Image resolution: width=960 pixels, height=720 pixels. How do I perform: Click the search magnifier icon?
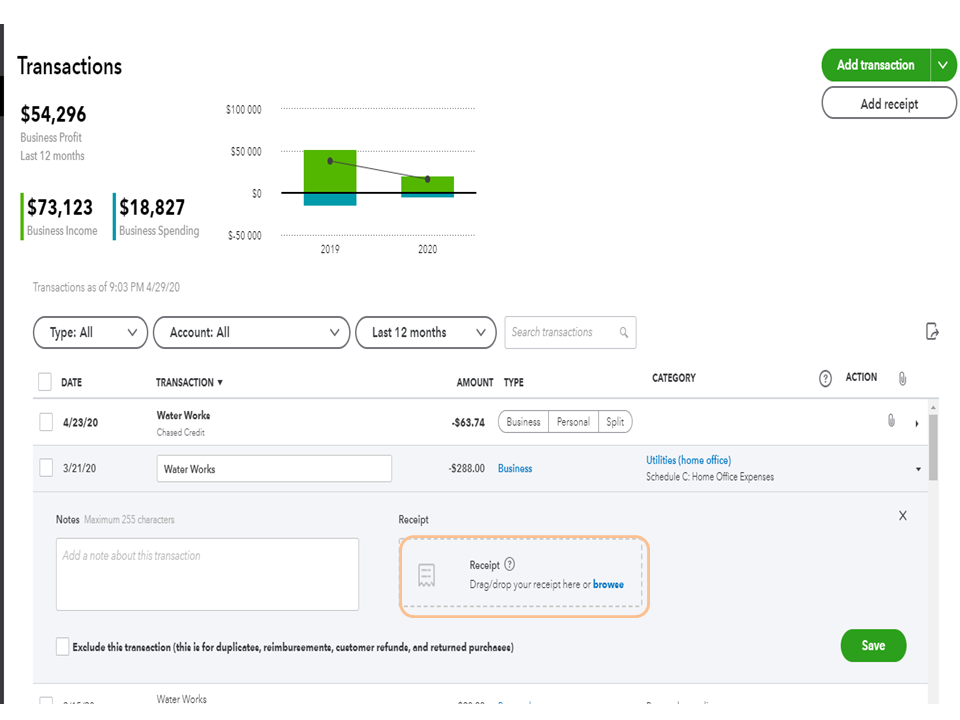(x=624, y=333)
